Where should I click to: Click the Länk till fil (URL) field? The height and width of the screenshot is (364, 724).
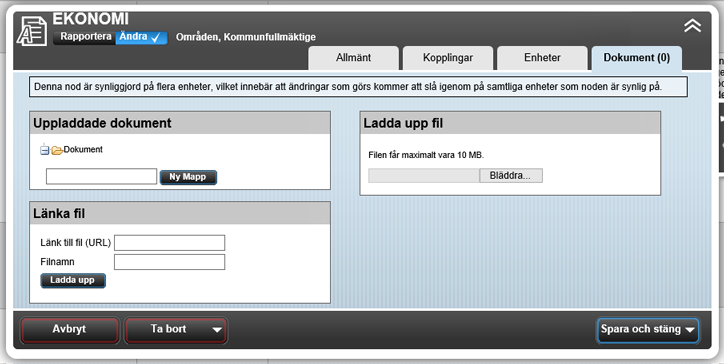(169, 243)
